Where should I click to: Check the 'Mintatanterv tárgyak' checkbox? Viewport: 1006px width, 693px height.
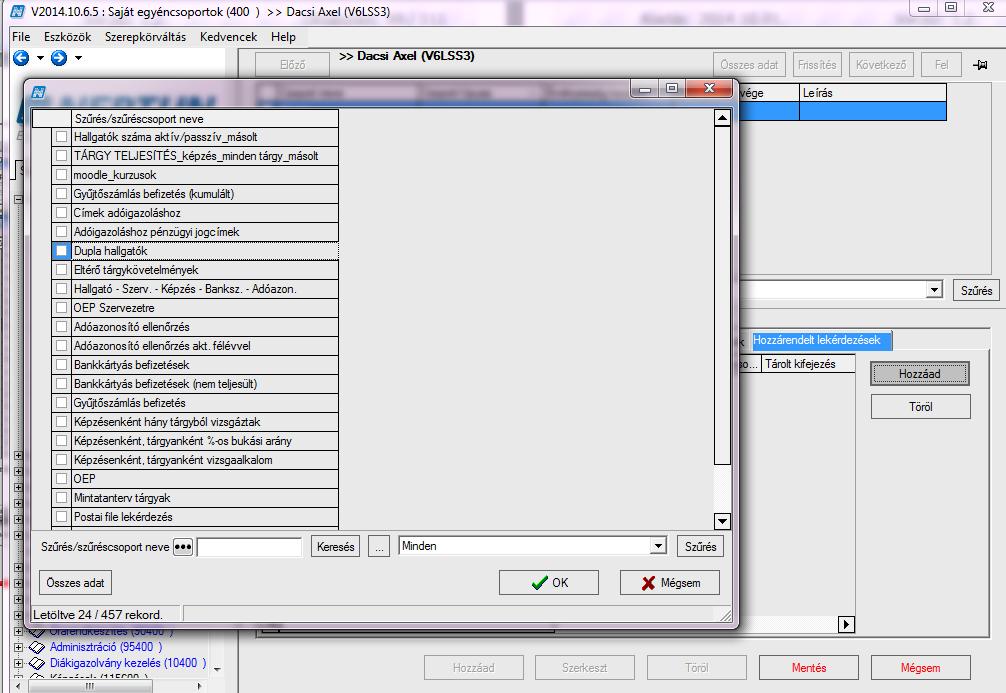(62, 497)
